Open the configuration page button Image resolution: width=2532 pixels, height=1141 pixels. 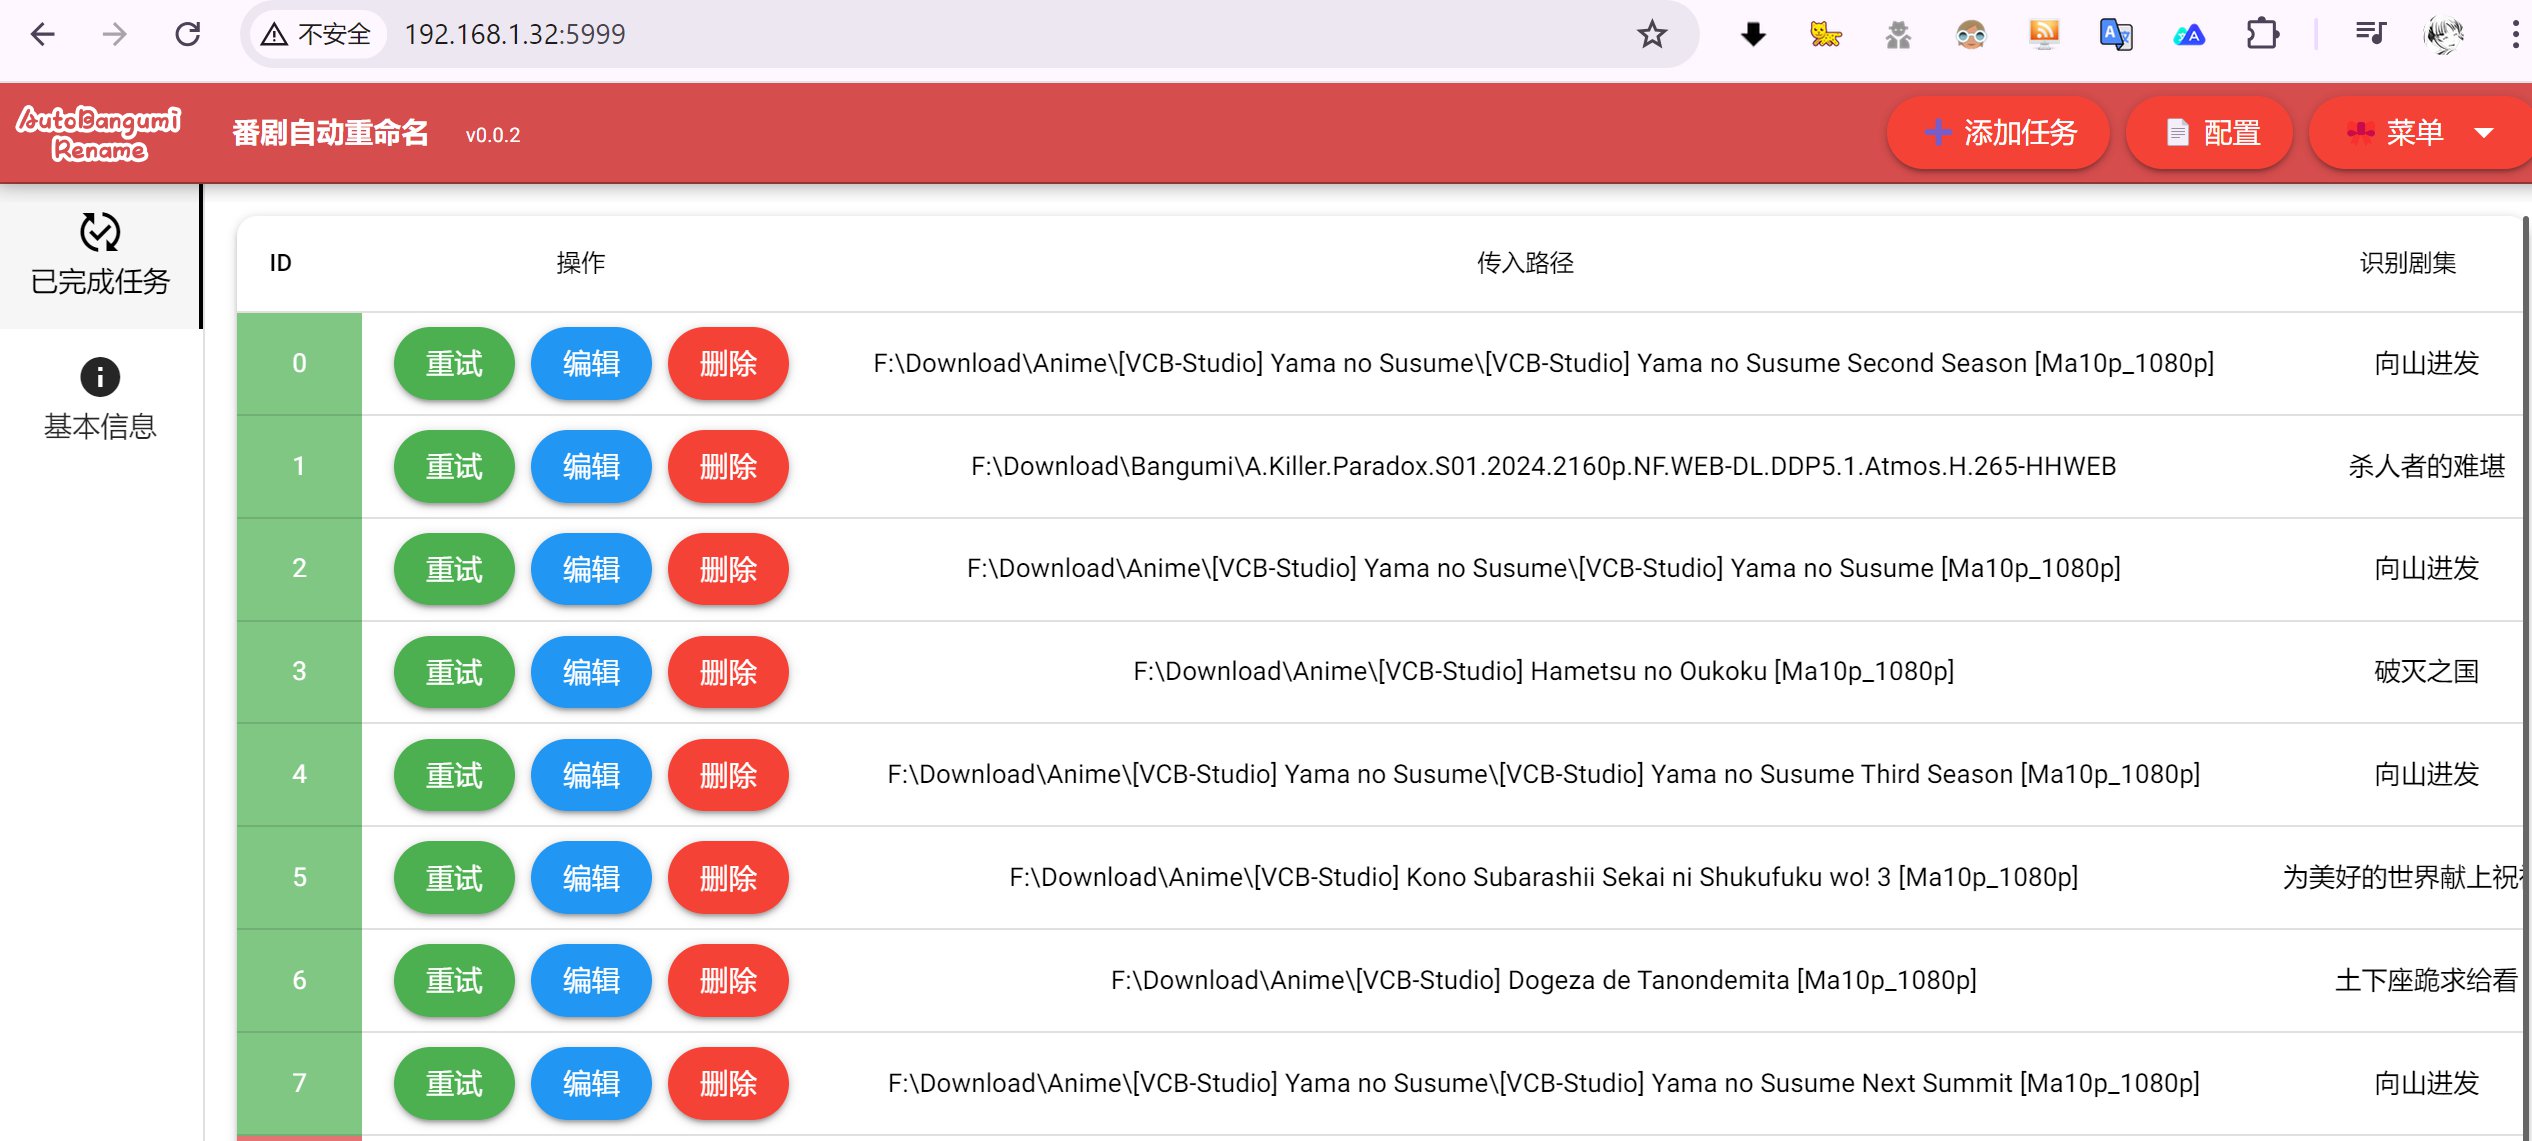pyautogui.click(x=2210, y=133)
